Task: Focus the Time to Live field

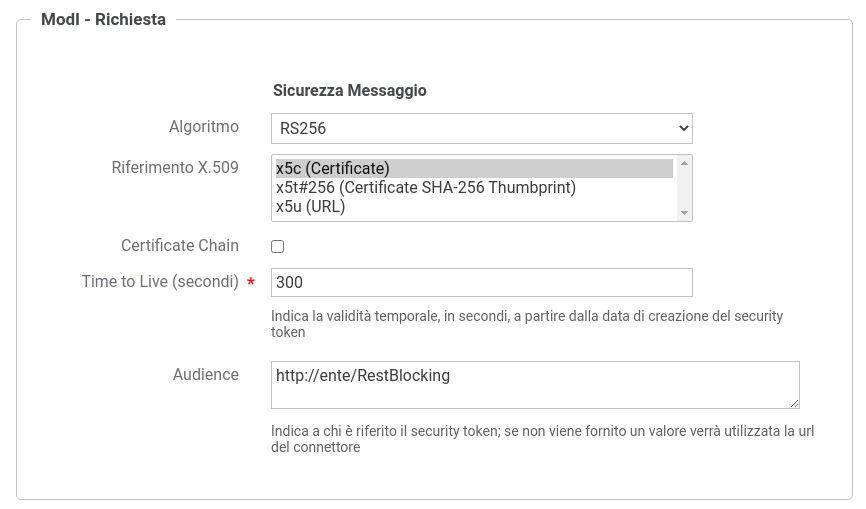Action: (x=482, y=282)
